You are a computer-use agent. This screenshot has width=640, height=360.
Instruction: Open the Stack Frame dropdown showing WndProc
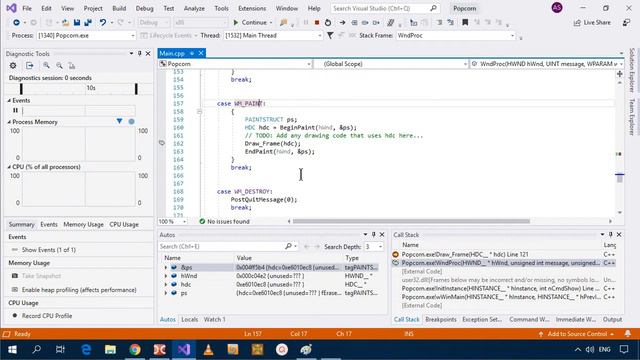click(456, 36)
